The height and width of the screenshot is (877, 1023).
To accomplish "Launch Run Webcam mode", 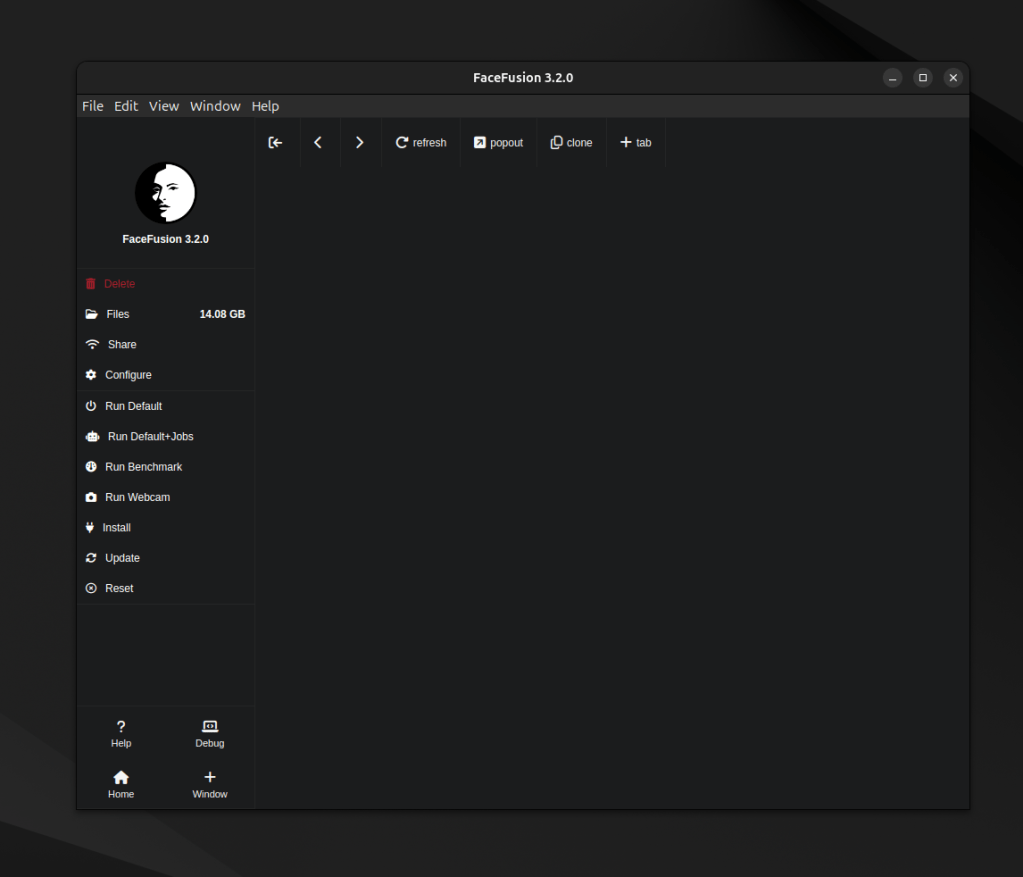I will (137, 497).
